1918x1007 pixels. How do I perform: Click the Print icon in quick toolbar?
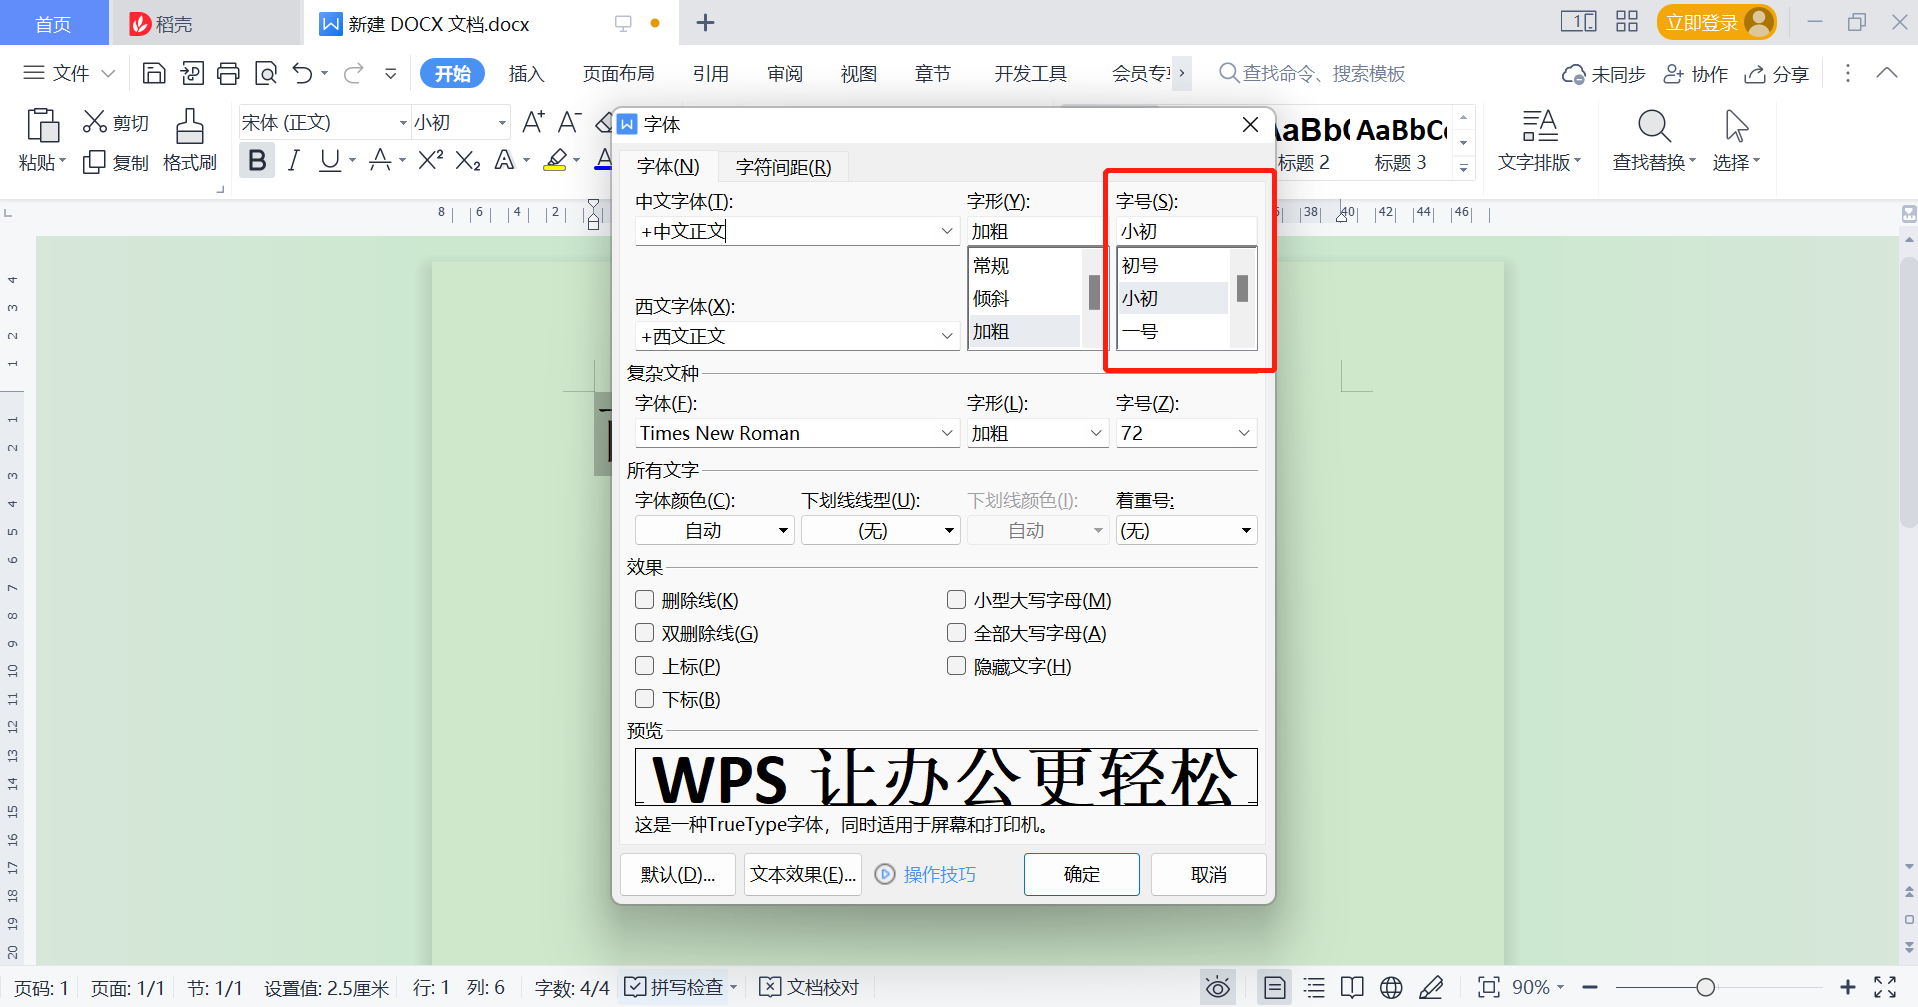pyautogui.click(x=228, y=73)
